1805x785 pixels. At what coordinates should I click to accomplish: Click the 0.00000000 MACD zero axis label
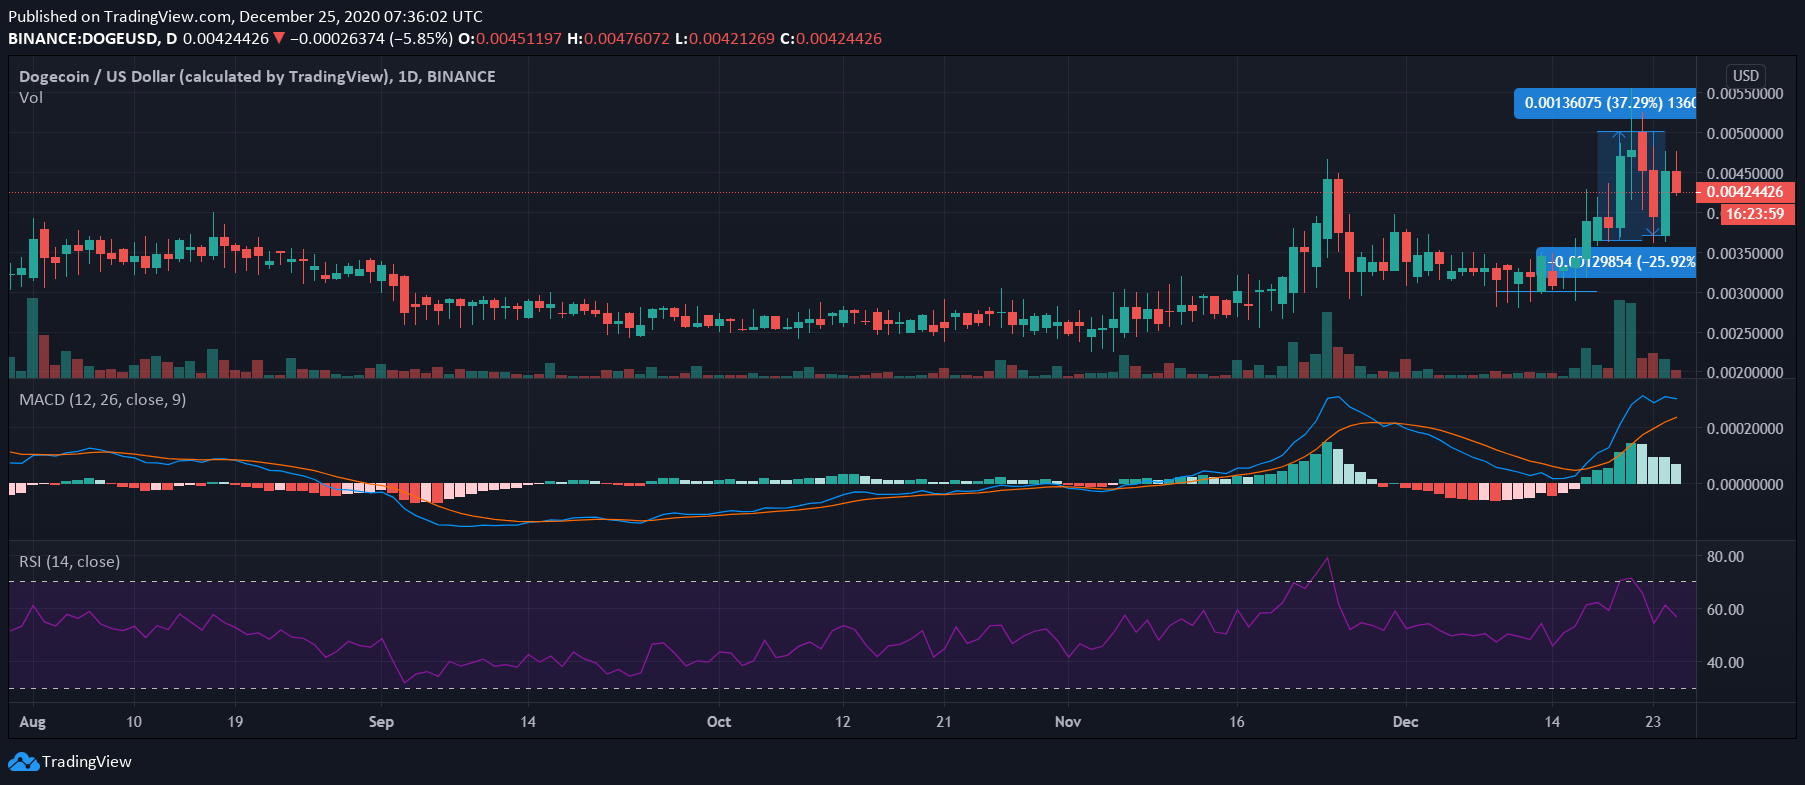coord(1745,484)
